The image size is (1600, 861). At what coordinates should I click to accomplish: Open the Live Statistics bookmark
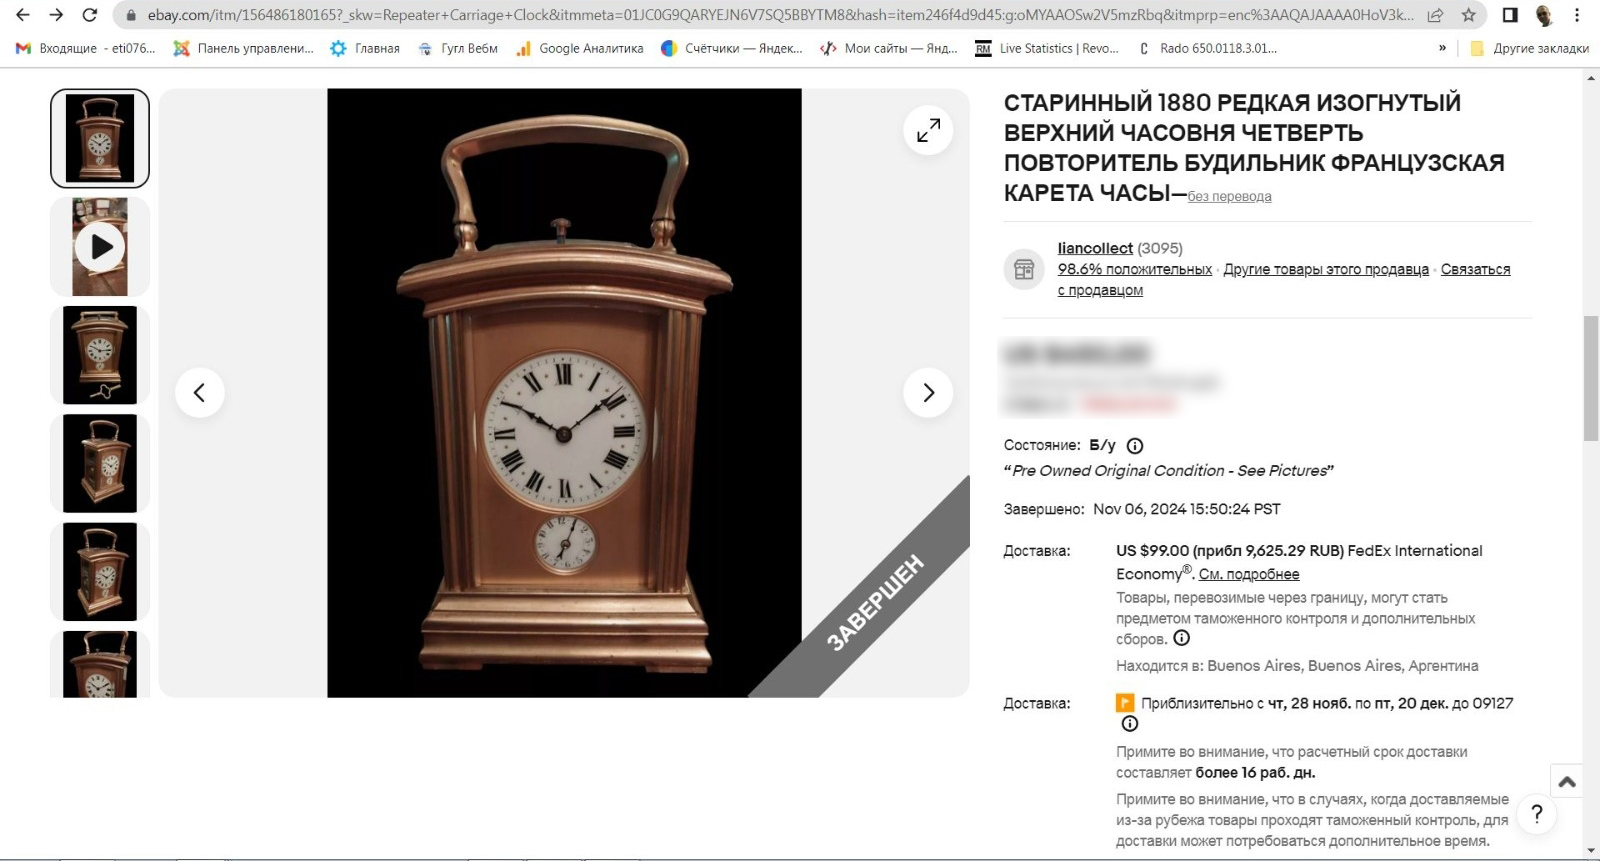pyautogui.click(x=1047, y=48)
